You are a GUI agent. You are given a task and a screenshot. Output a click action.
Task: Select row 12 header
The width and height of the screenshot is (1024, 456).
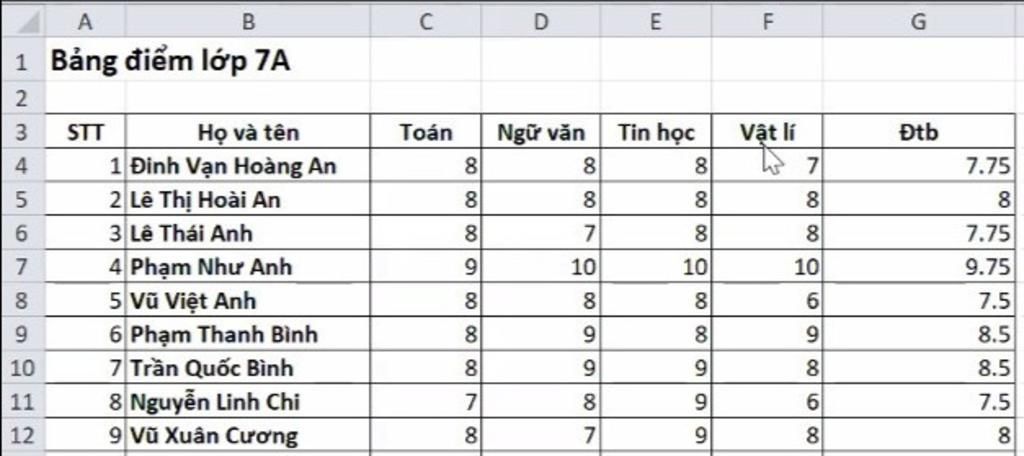click(x=22, y=436)
